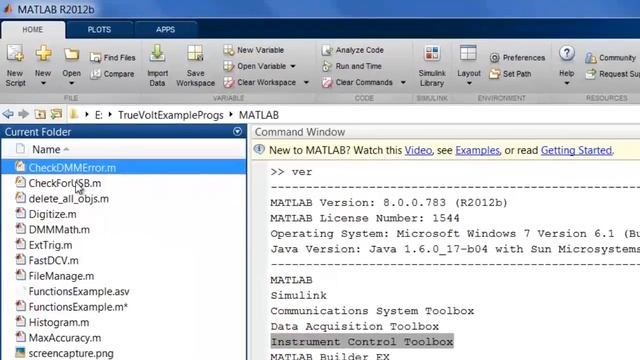
Task: Create a New Script
Action: 16,65
